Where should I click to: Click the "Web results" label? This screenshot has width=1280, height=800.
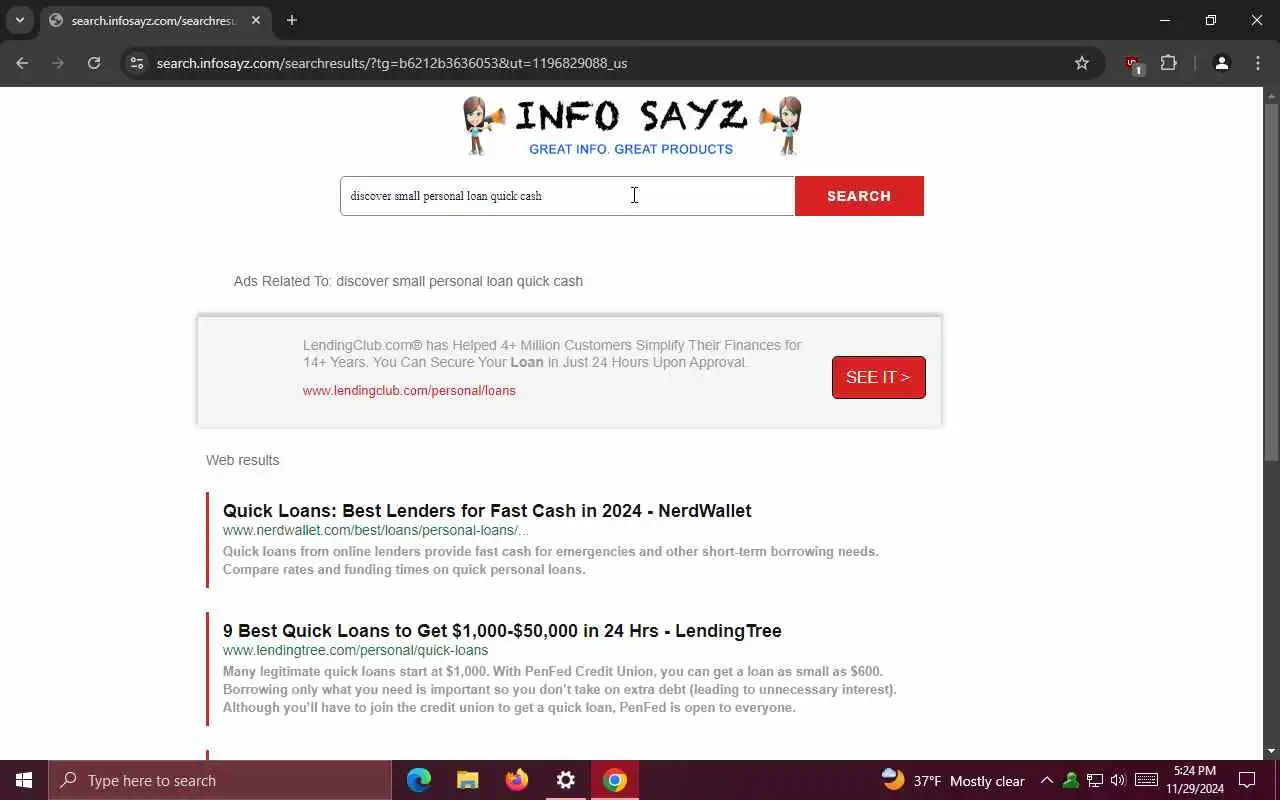pos(242,460)
